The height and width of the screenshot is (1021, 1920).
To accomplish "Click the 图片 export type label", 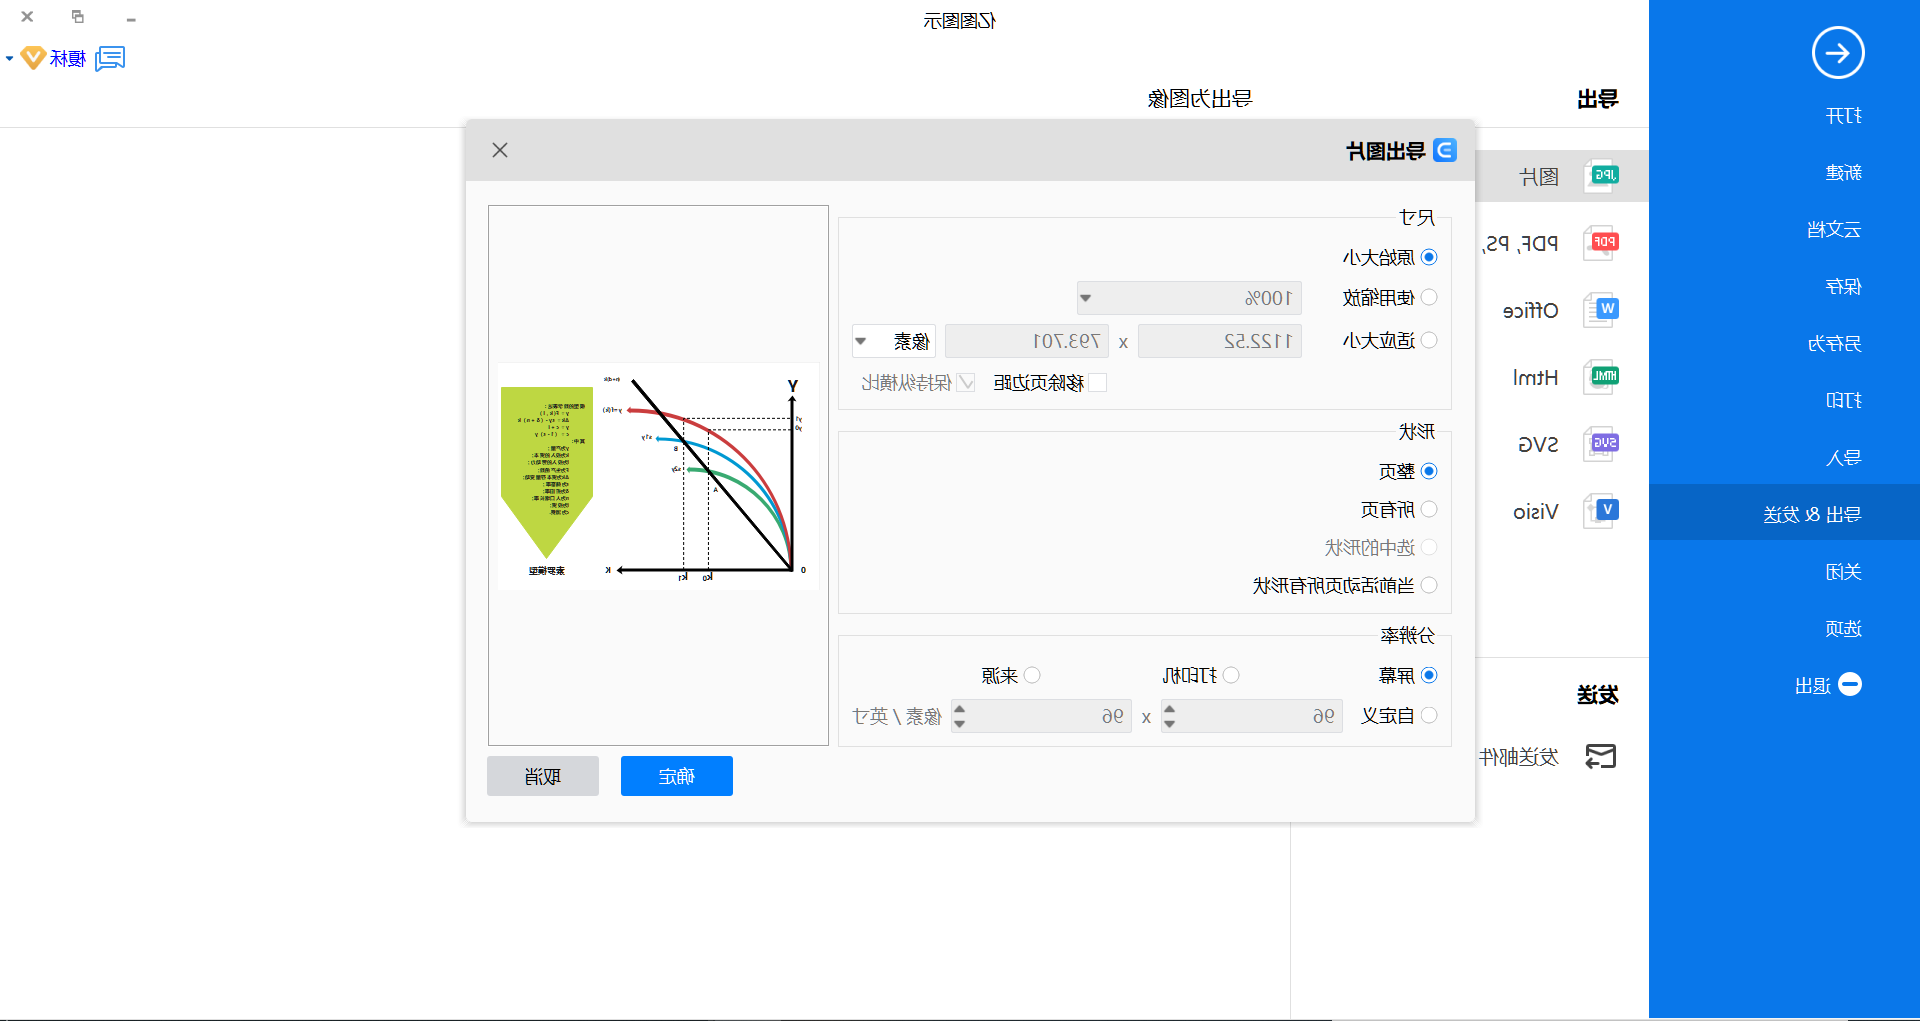I will tap(1539, 177).
